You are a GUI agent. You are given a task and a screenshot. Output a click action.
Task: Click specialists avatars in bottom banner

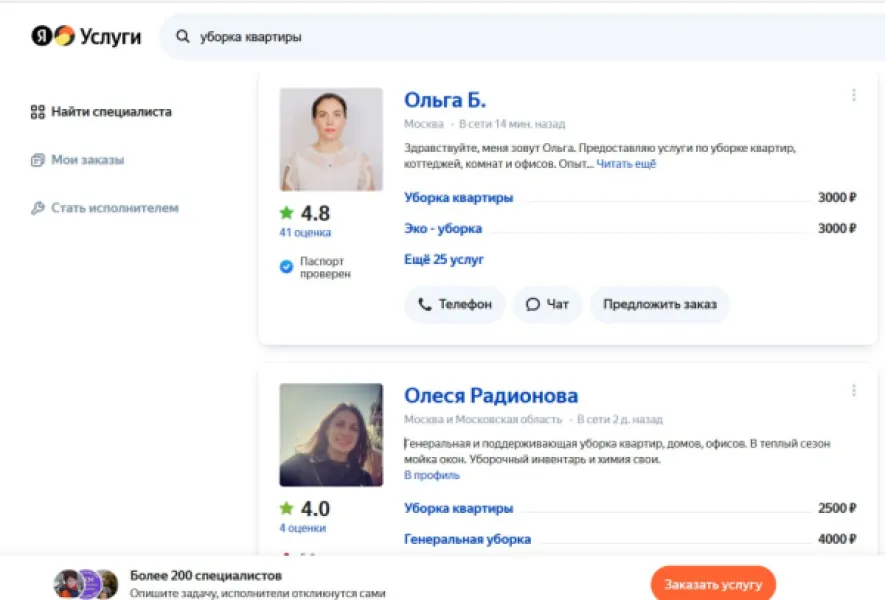[86, 584]
